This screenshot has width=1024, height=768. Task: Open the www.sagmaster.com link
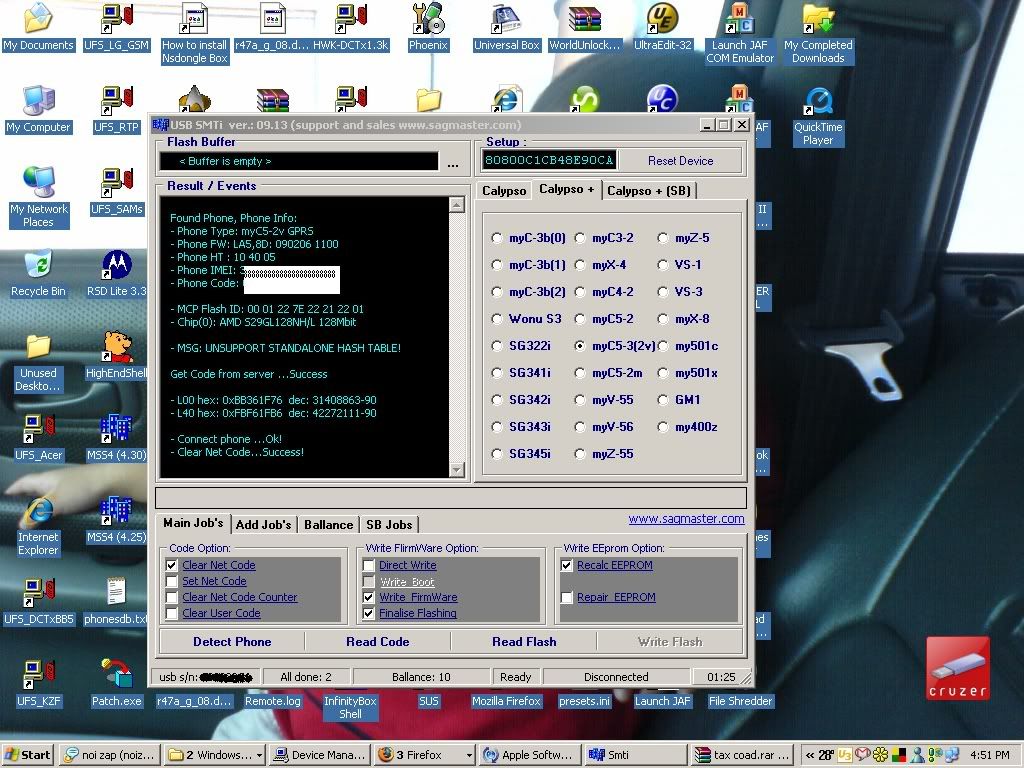coord(686,519)
